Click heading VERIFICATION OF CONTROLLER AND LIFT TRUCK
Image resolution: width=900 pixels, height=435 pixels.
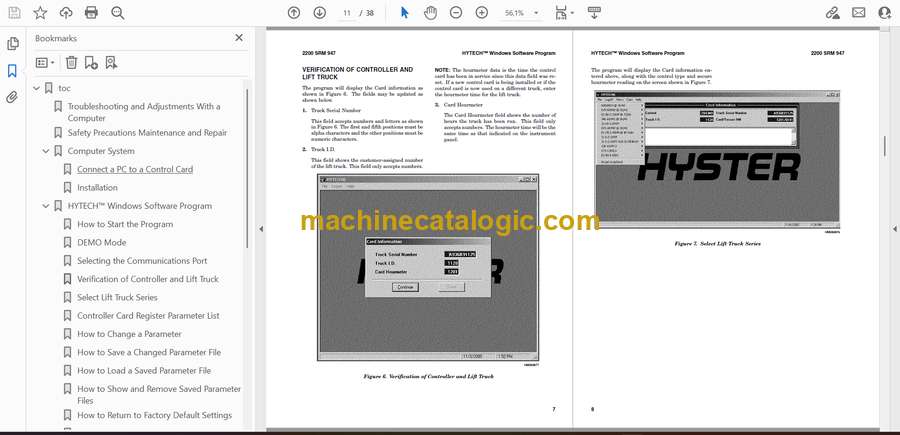[357, 73]
